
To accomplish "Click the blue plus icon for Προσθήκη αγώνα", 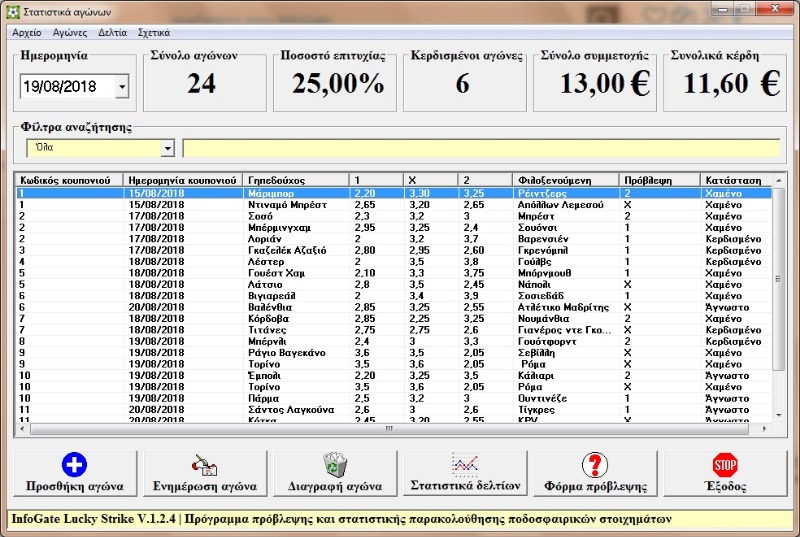I will point(74,465).
